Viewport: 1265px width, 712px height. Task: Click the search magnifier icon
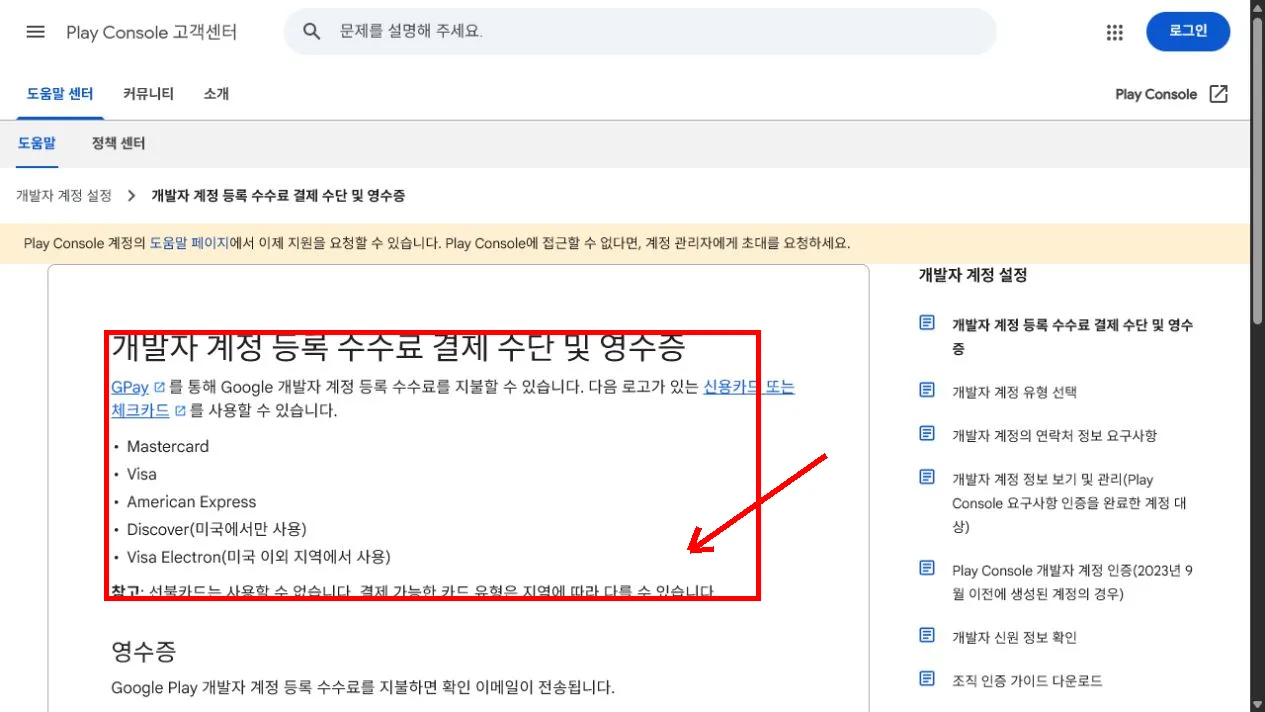click(x=312, y=32)
